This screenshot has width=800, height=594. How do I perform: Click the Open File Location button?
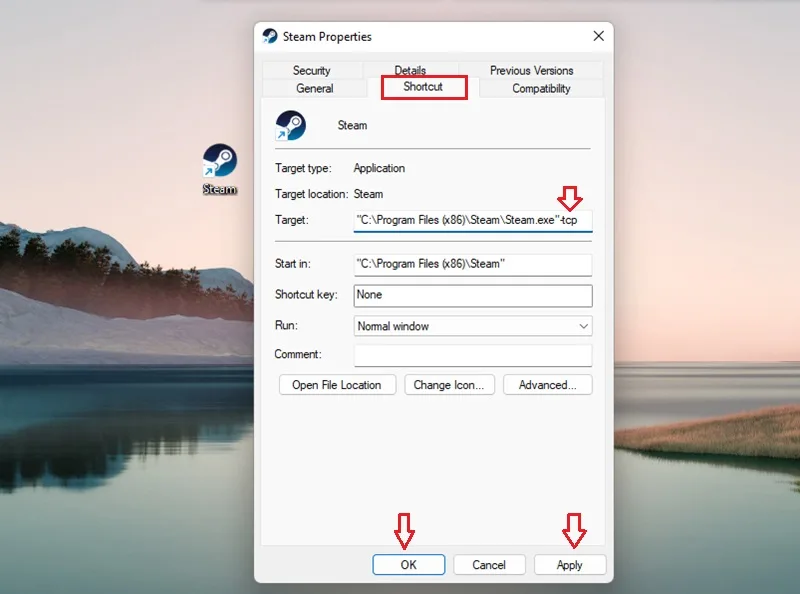337,385
